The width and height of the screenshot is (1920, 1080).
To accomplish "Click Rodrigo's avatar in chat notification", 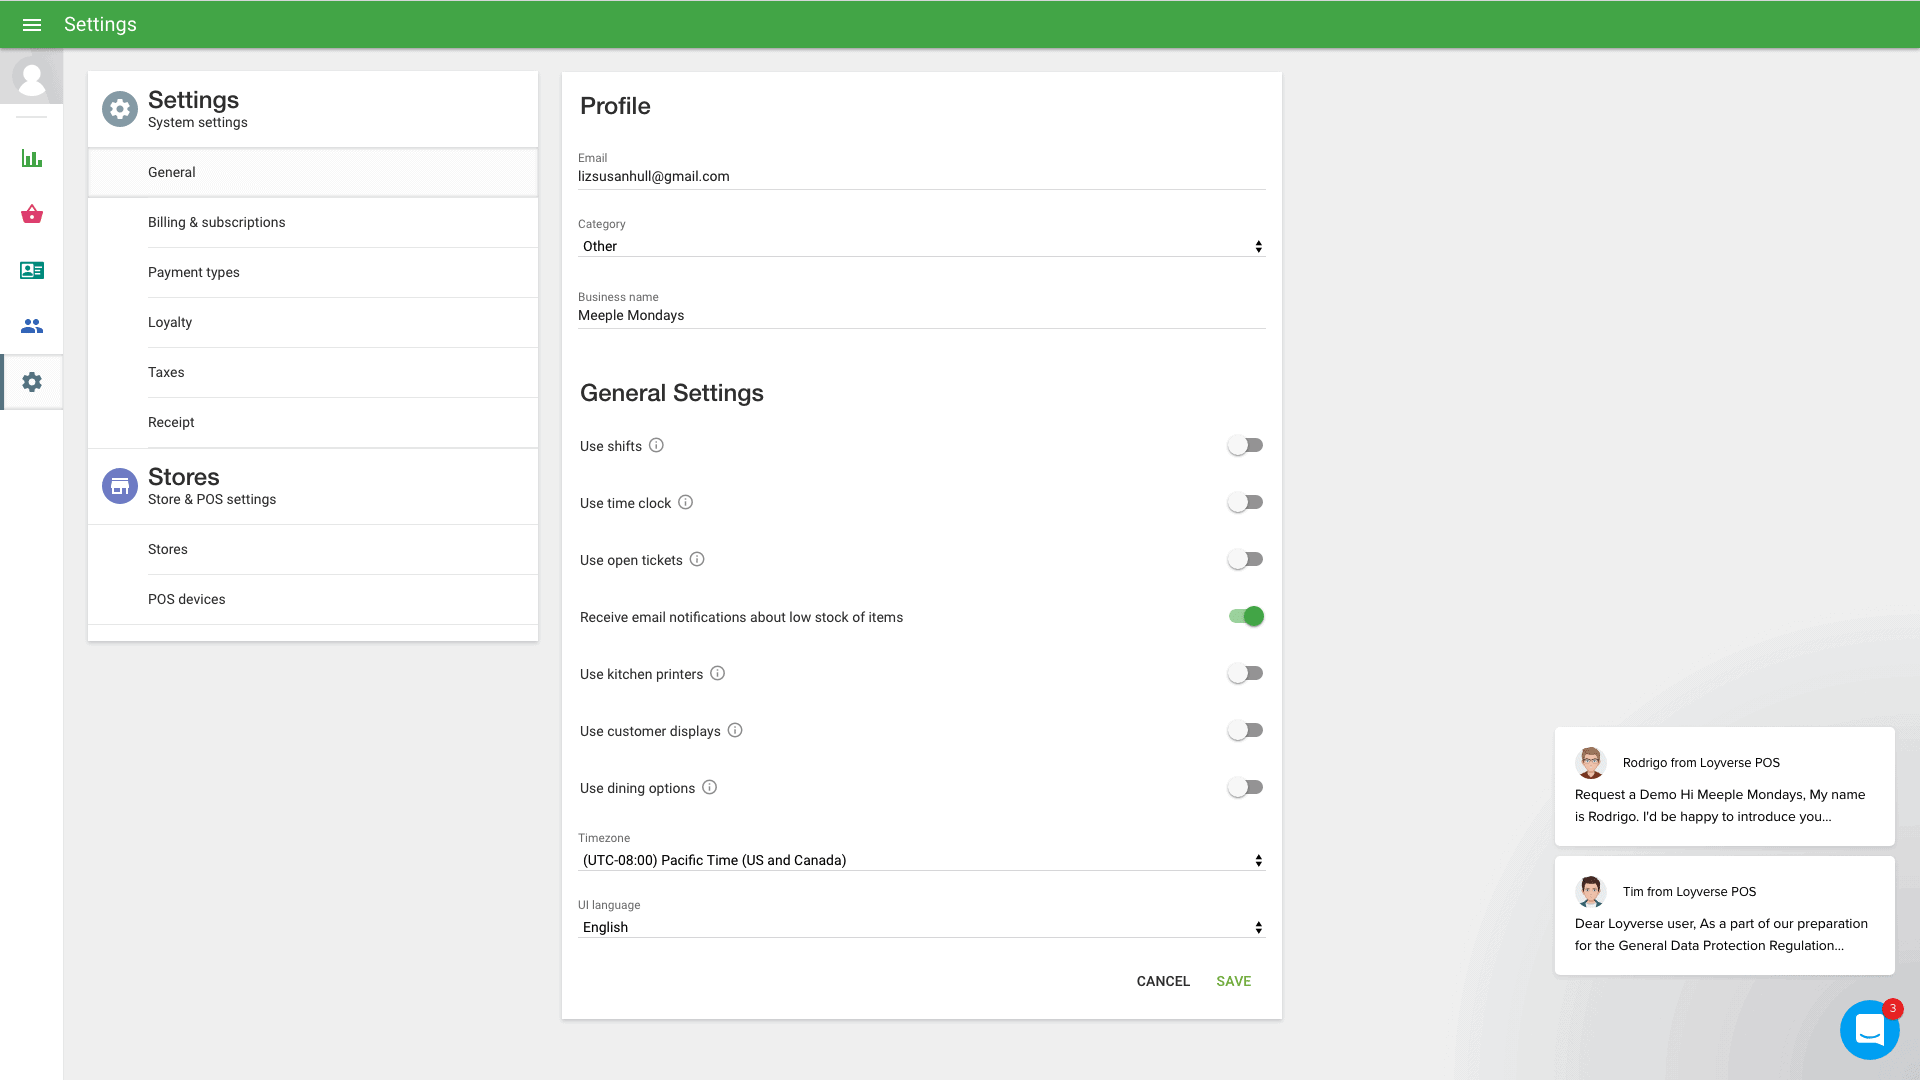I will click(x=1590, y=762).
